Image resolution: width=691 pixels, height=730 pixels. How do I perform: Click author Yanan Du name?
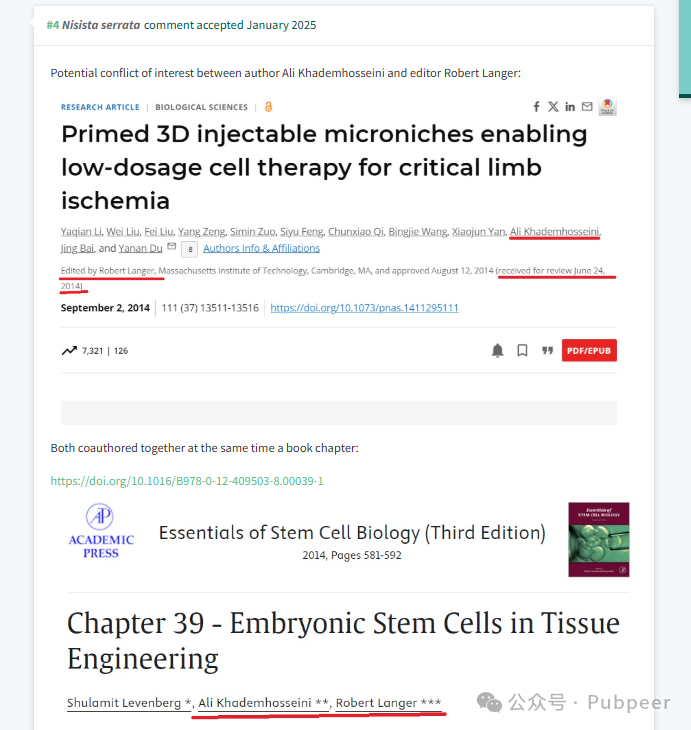(140, 248)
